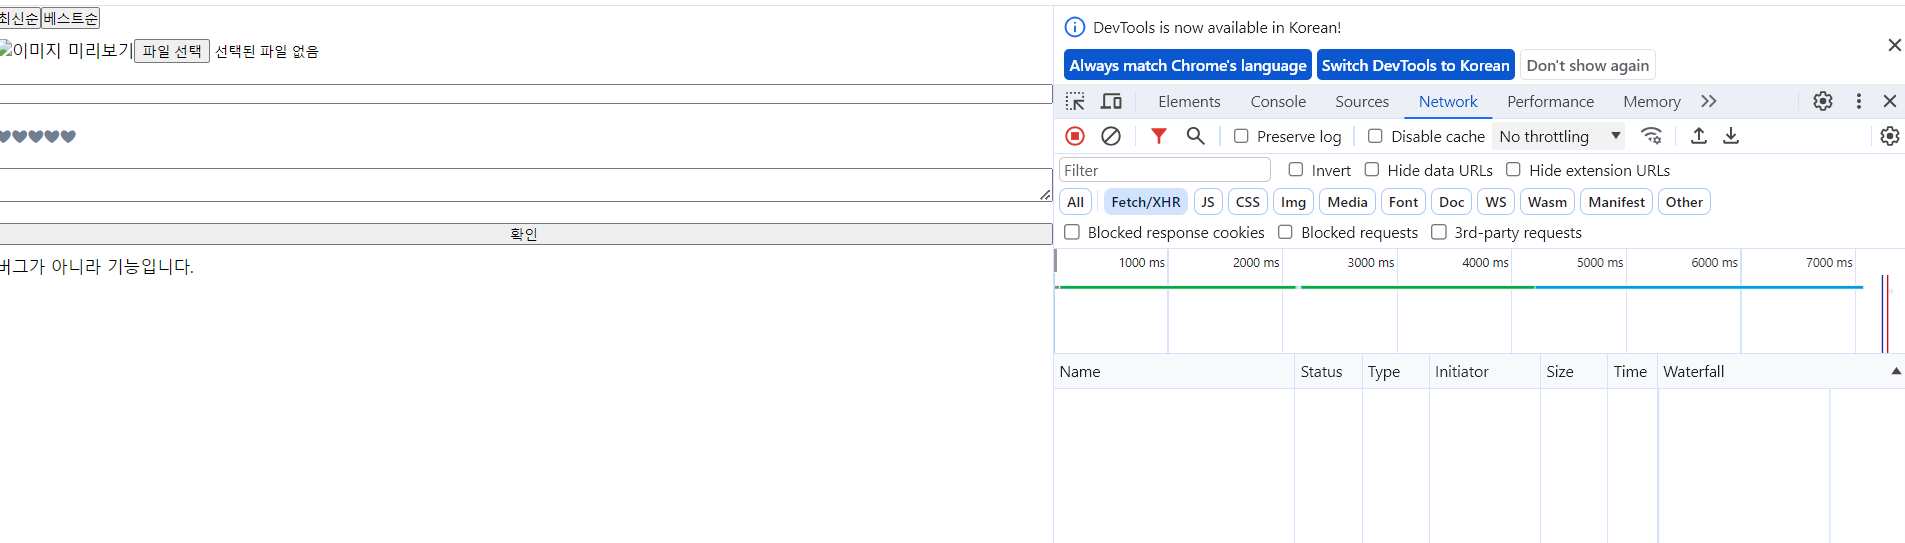Click the inspect element selector icon
Viewport: 1905px width, 543px height.
coord(1075,101)
